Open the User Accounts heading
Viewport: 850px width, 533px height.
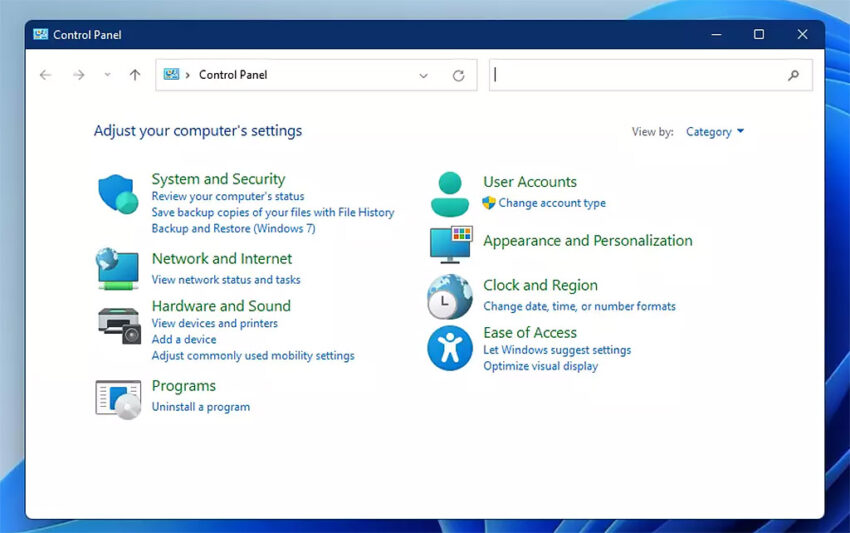[x=530, y=182]
